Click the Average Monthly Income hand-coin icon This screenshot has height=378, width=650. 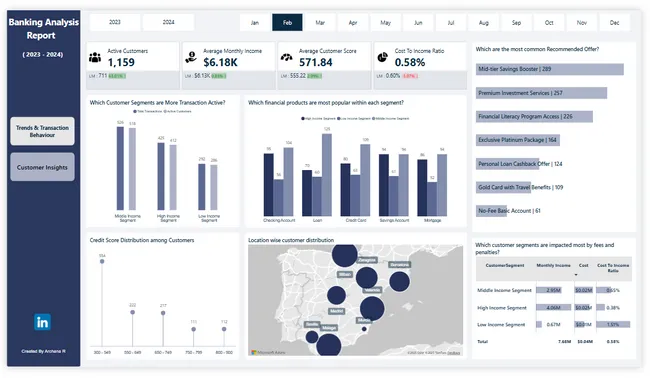(191, 57)
